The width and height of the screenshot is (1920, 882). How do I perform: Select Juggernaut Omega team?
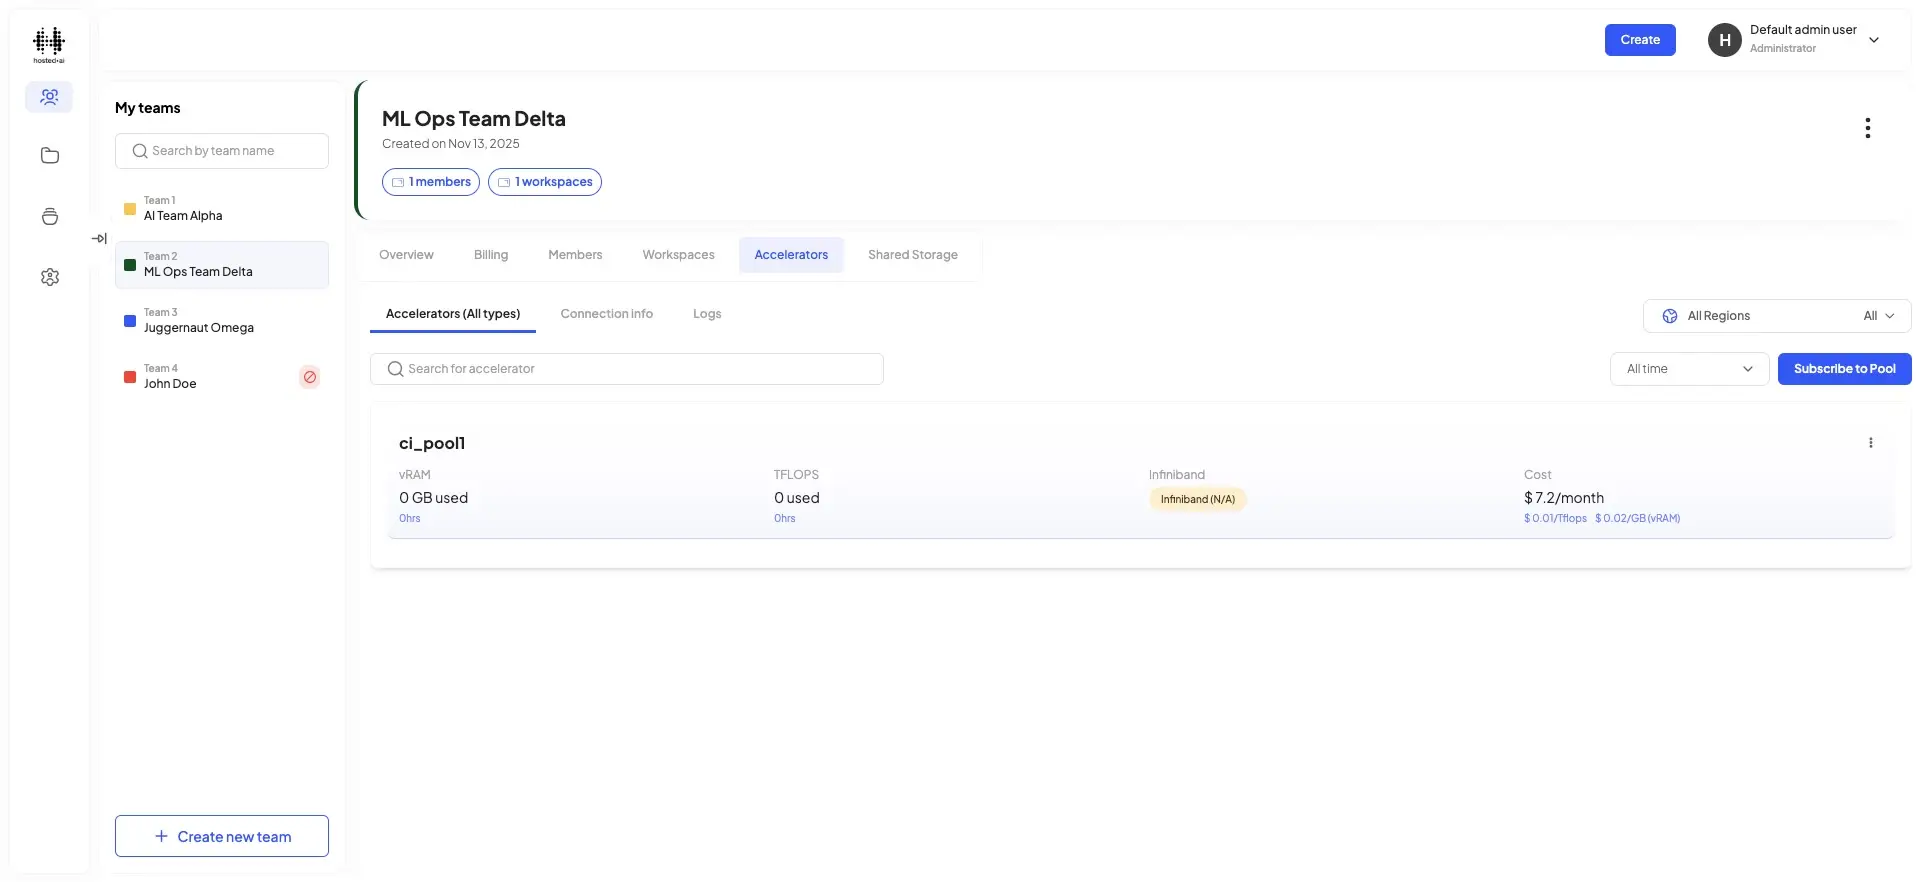222,321
